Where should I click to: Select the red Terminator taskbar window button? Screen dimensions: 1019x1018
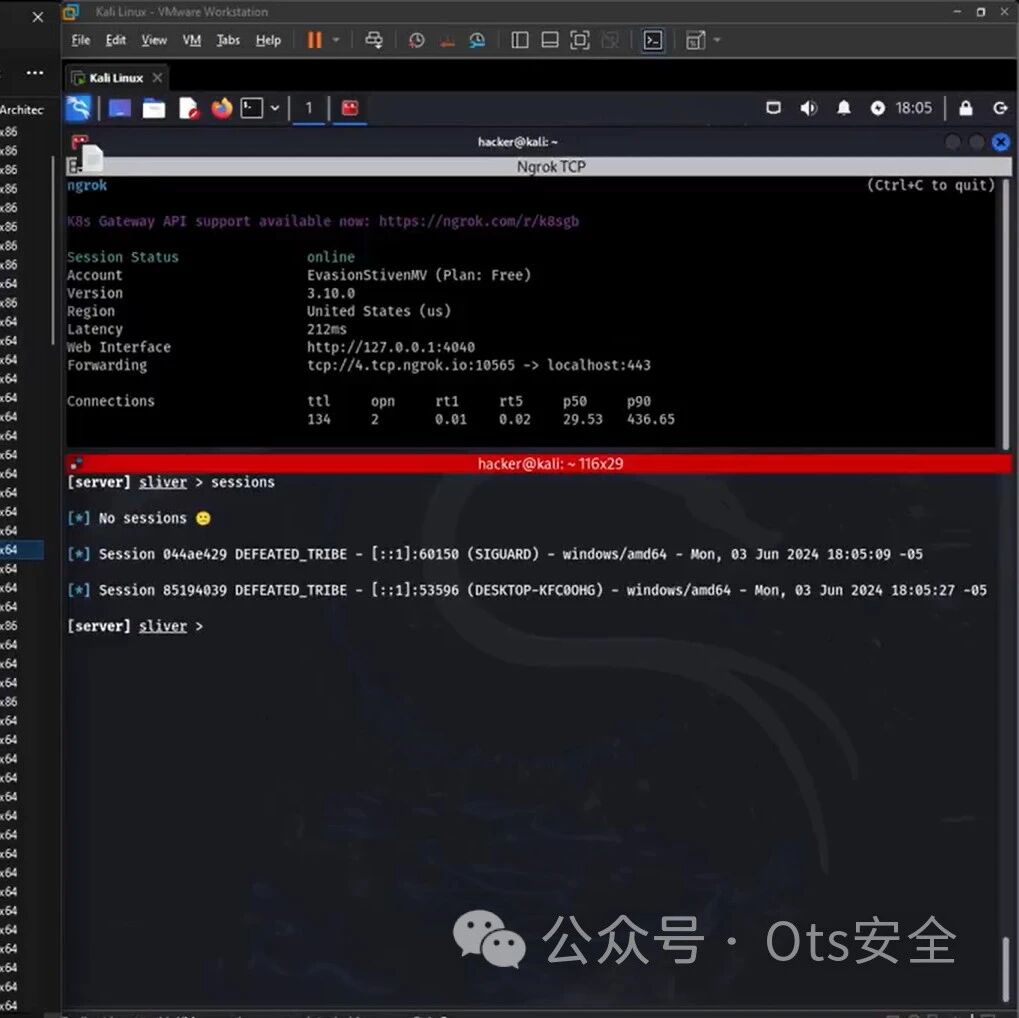tap(350, 108)
